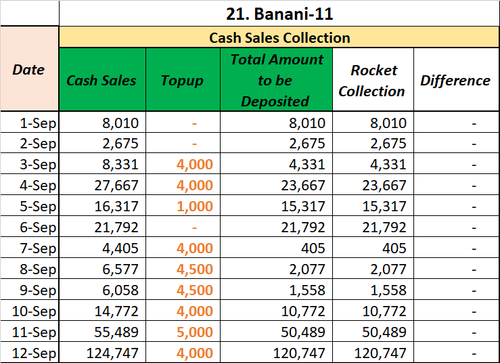Select the 9-Sep date cell
The image size is (500, 363).
pos(29,290)
